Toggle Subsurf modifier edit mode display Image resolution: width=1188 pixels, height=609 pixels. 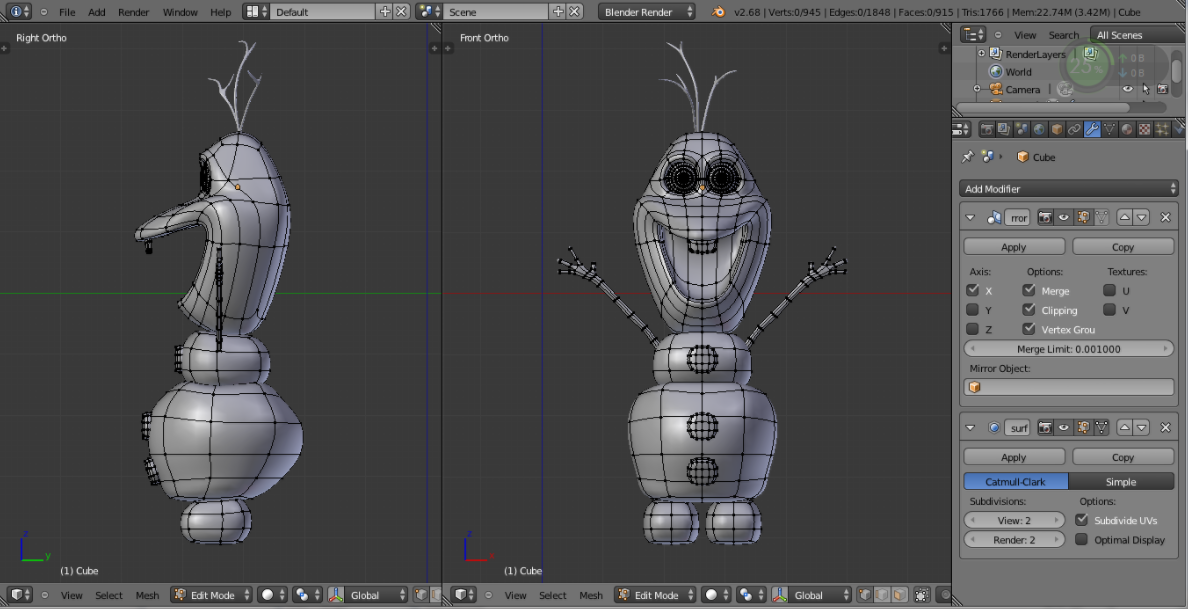point(1083,428)
